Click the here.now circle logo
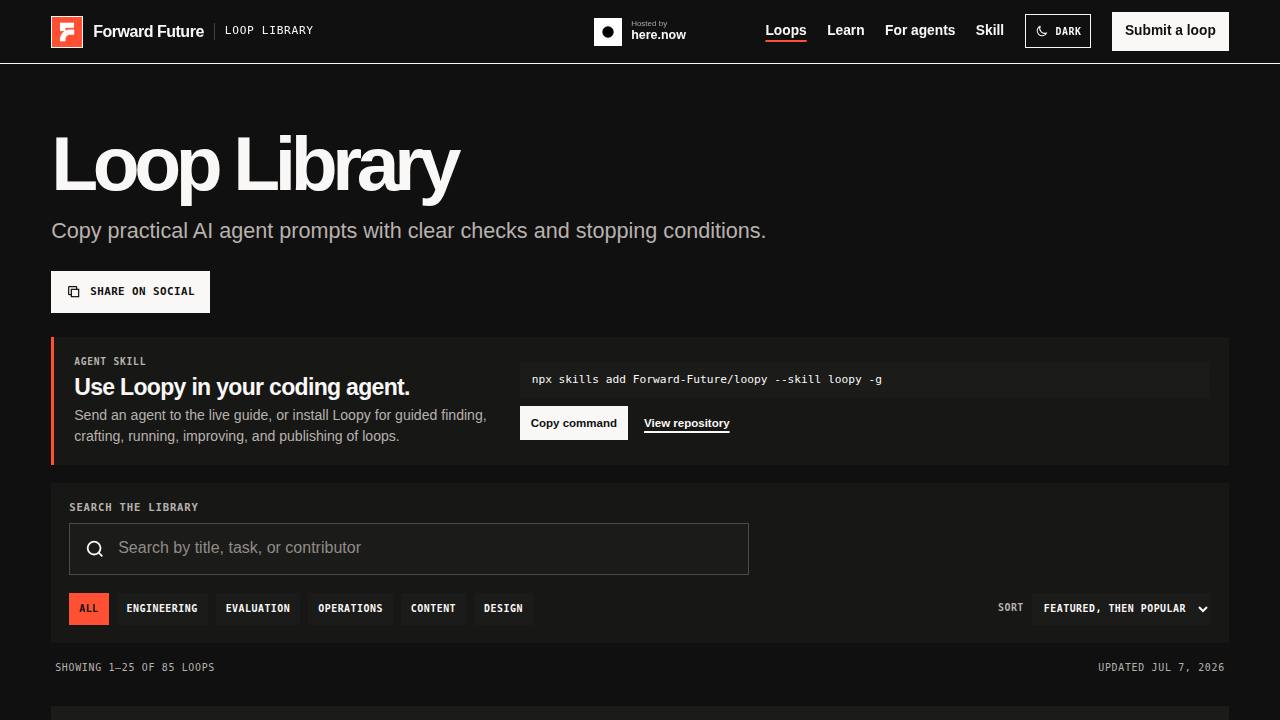 tap(608, 32)
